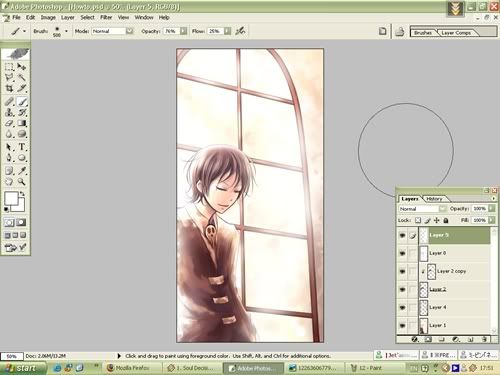Click Add layer style icon in Layers panel

[414, 339]
